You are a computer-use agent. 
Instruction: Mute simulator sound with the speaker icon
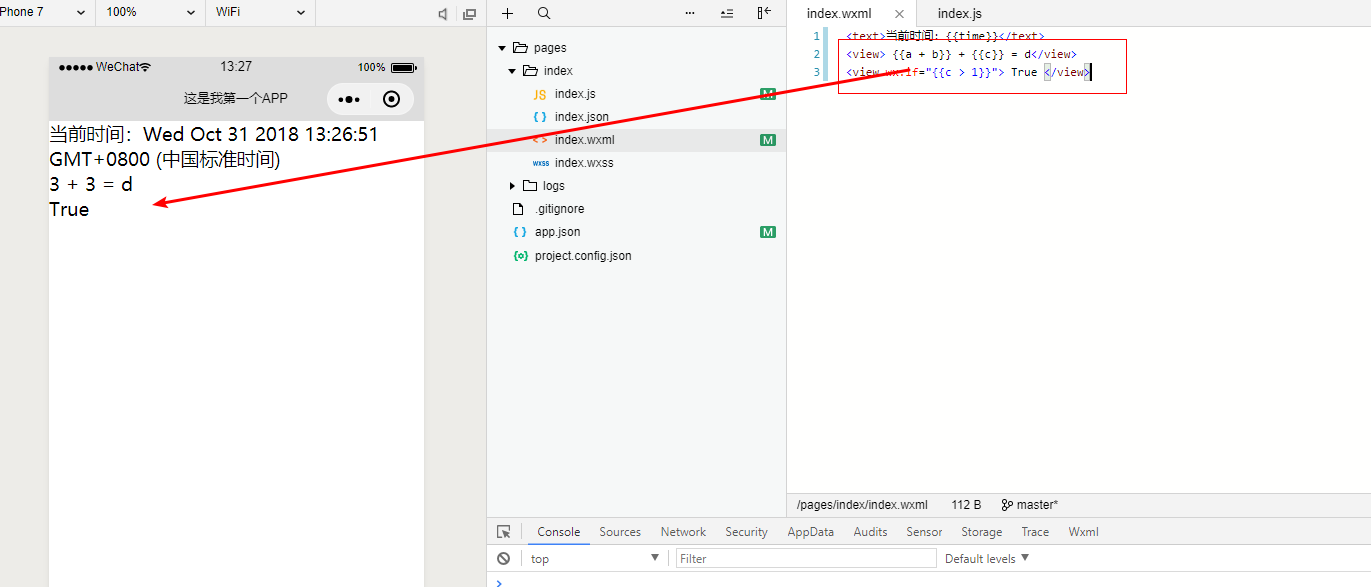point(443,14)
